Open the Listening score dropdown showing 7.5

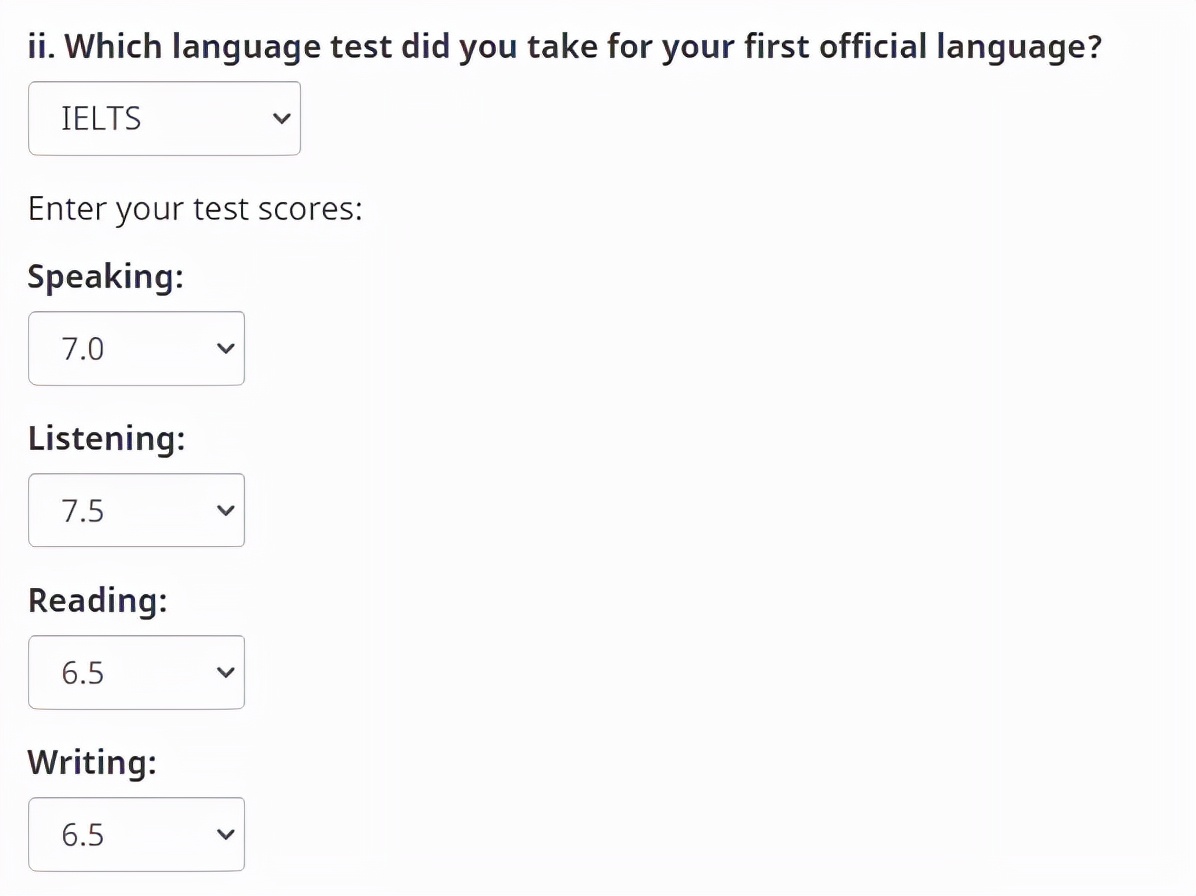(x=137, y=510)
